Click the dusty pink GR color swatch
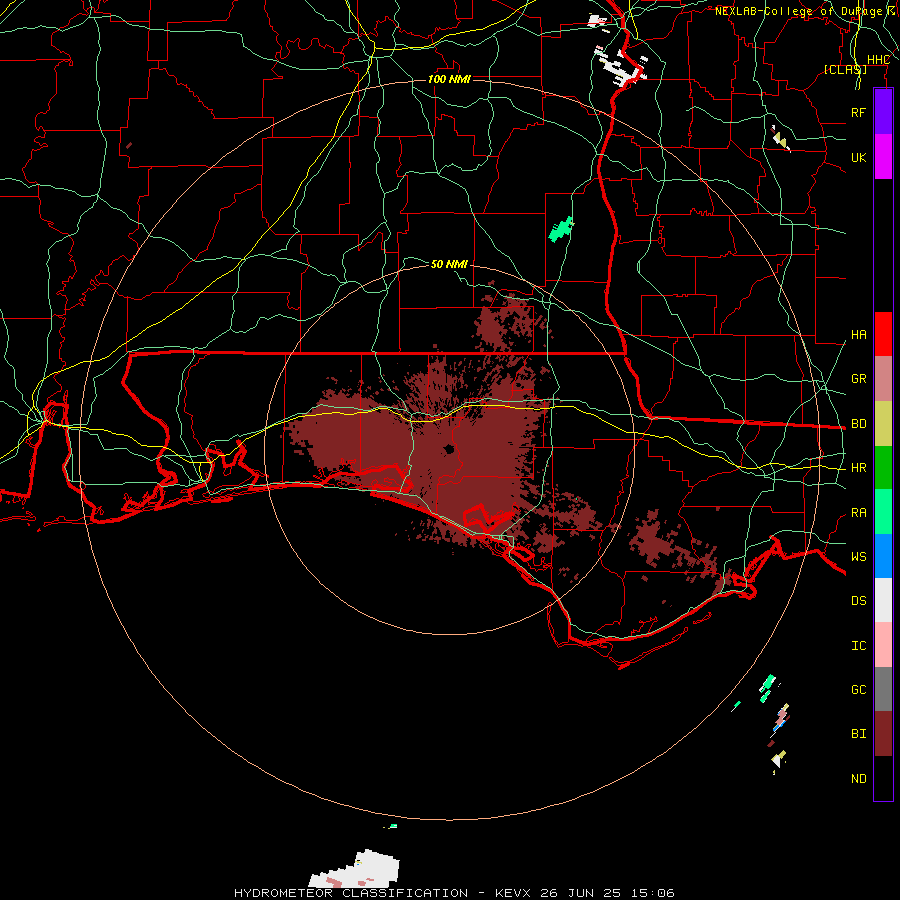The height and width of the screenshot is (900, 900). coord(883,378)
